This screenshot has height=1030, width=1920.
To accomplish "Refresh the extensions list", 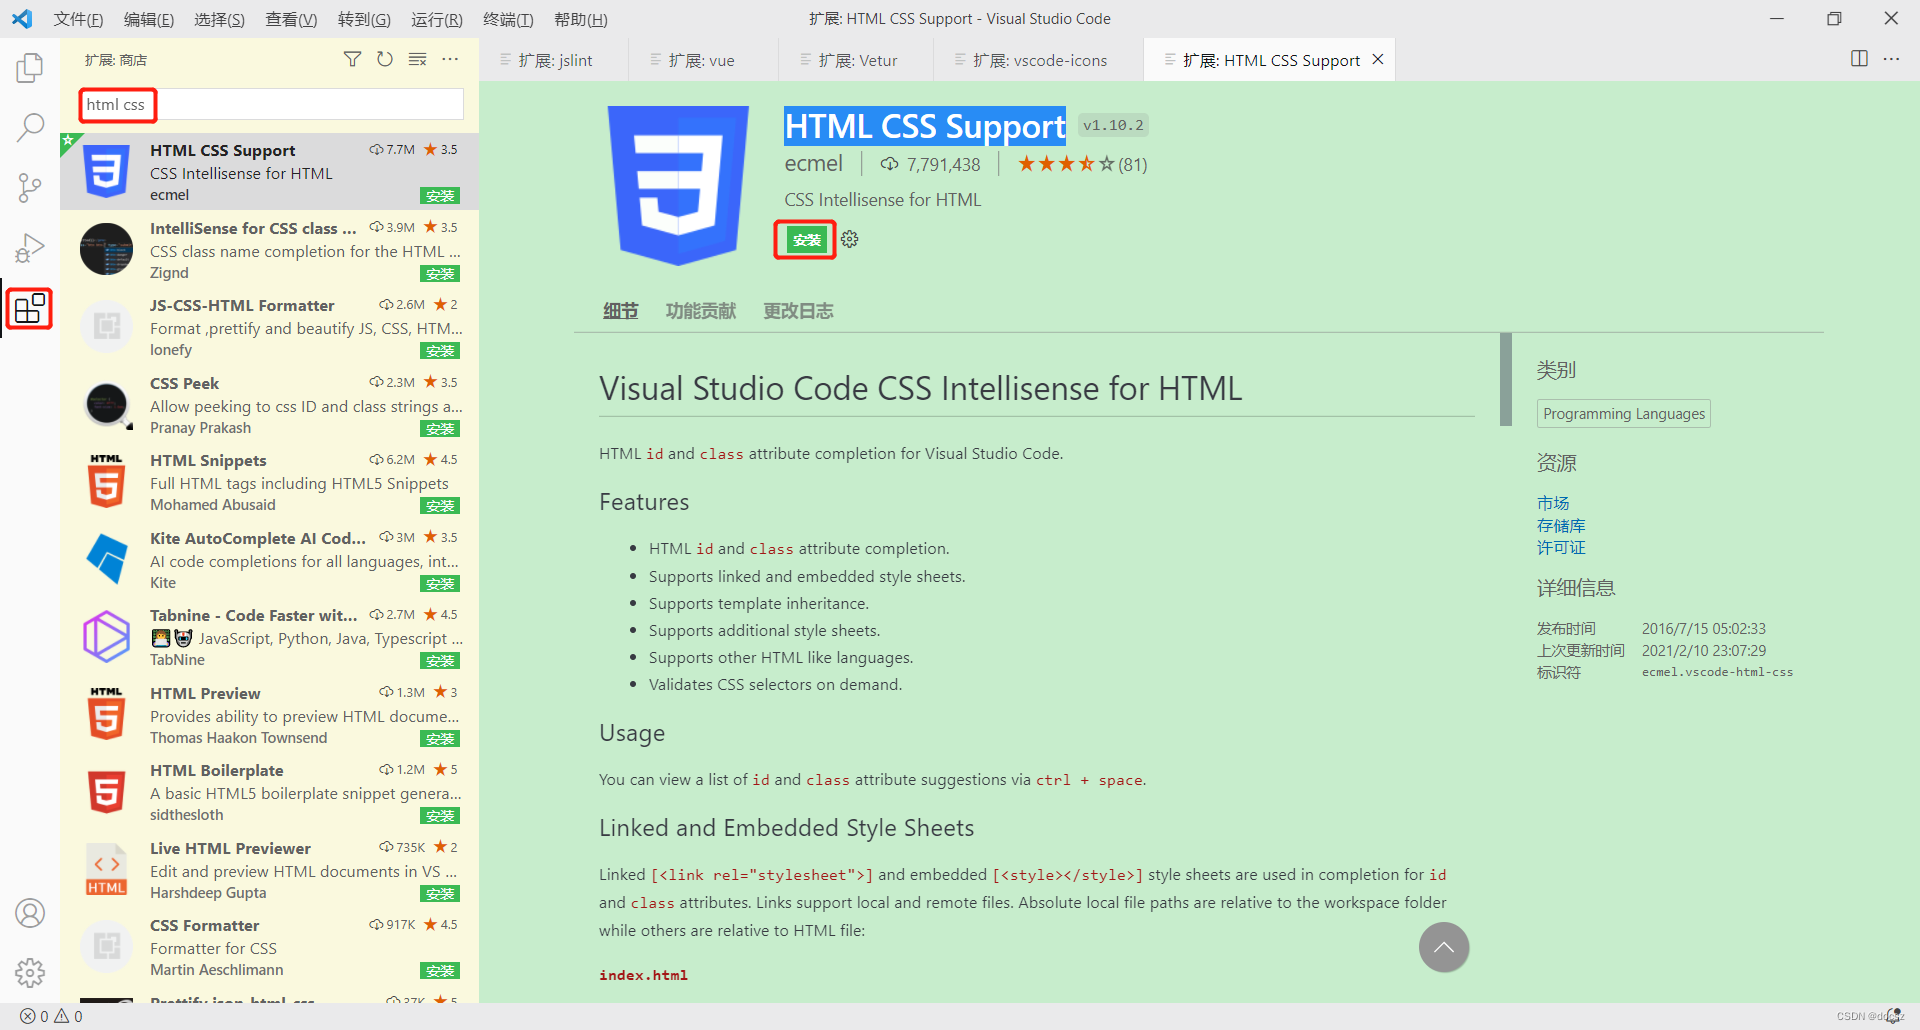I will [x=385, y=60].
